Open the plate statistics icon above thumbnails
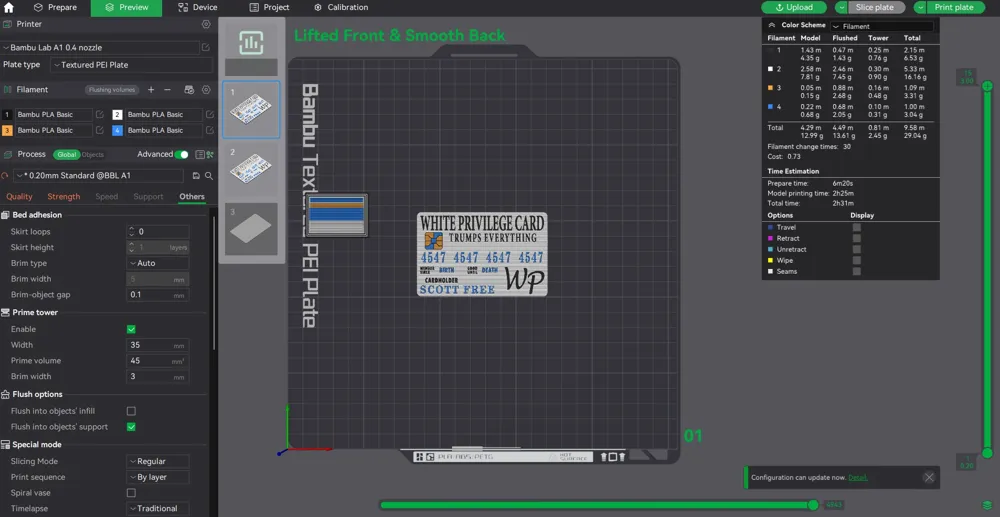Screen dimensions: 1000x517 251,43
